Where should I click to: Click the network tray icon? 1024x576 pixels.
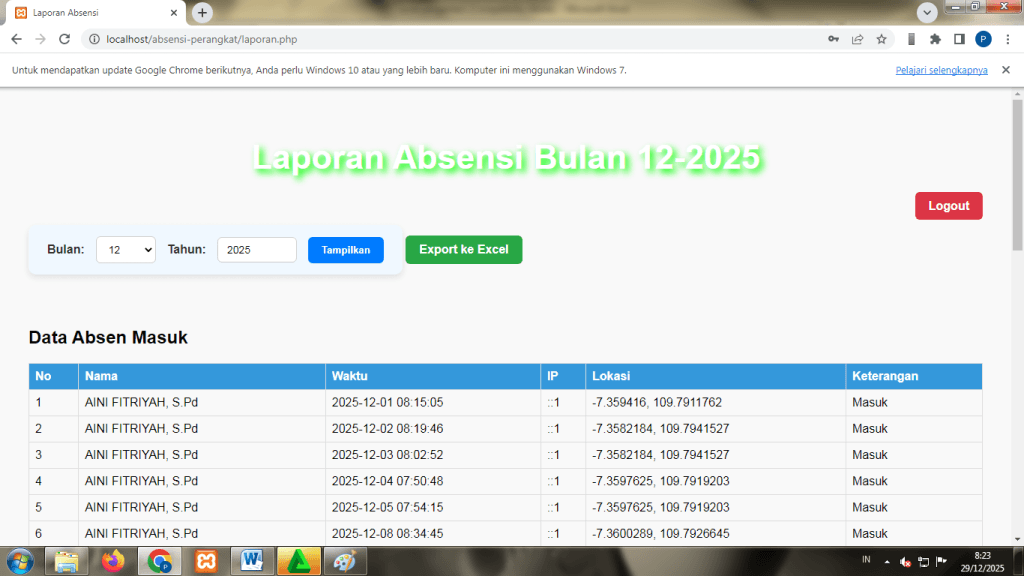[923, 562]
